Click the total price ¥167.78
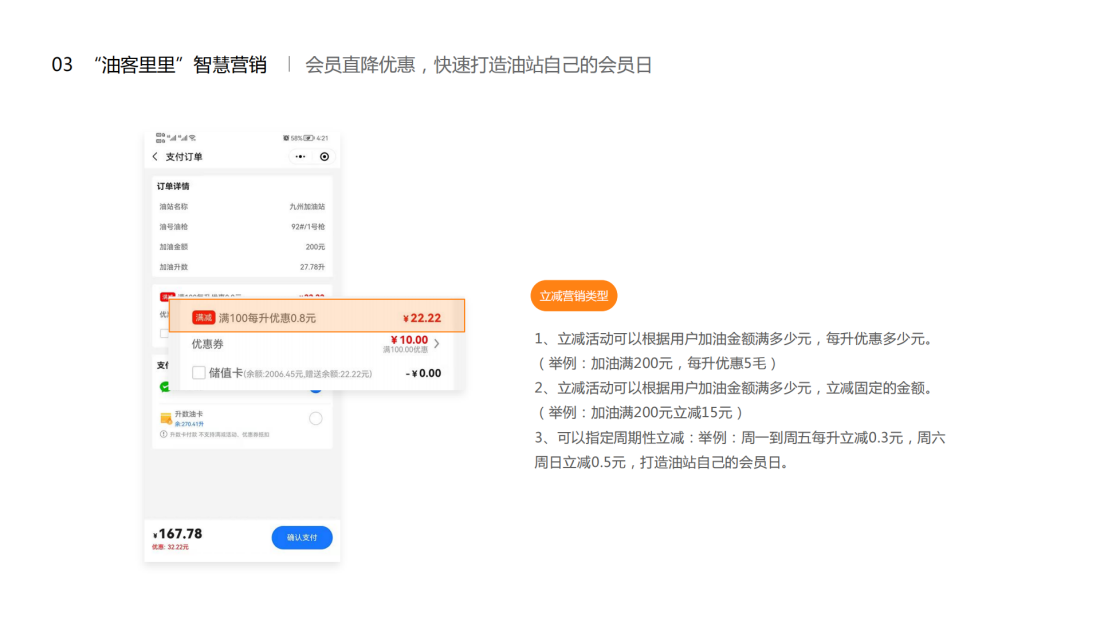Image resolution: width=1100 pixels, height=618 pixels. point(177,534)
